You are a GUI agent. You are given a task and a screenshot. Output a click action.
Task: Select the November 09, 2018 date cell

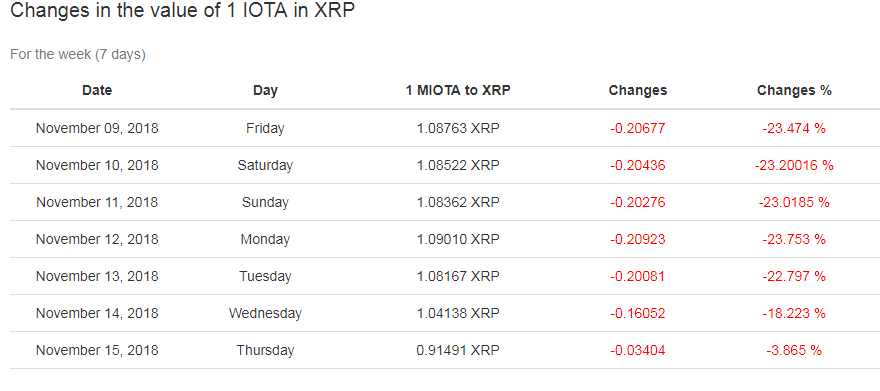97,128
